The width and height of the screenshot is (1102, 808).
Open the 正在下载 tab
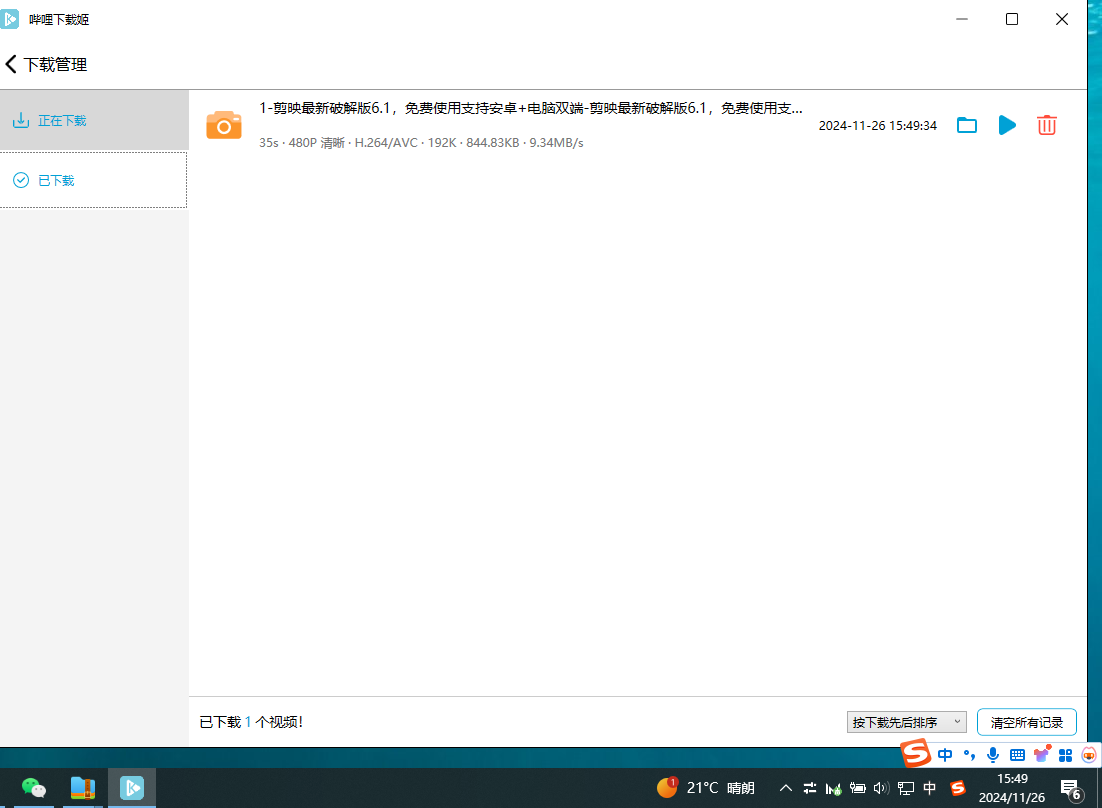click(x=94, y=121)
